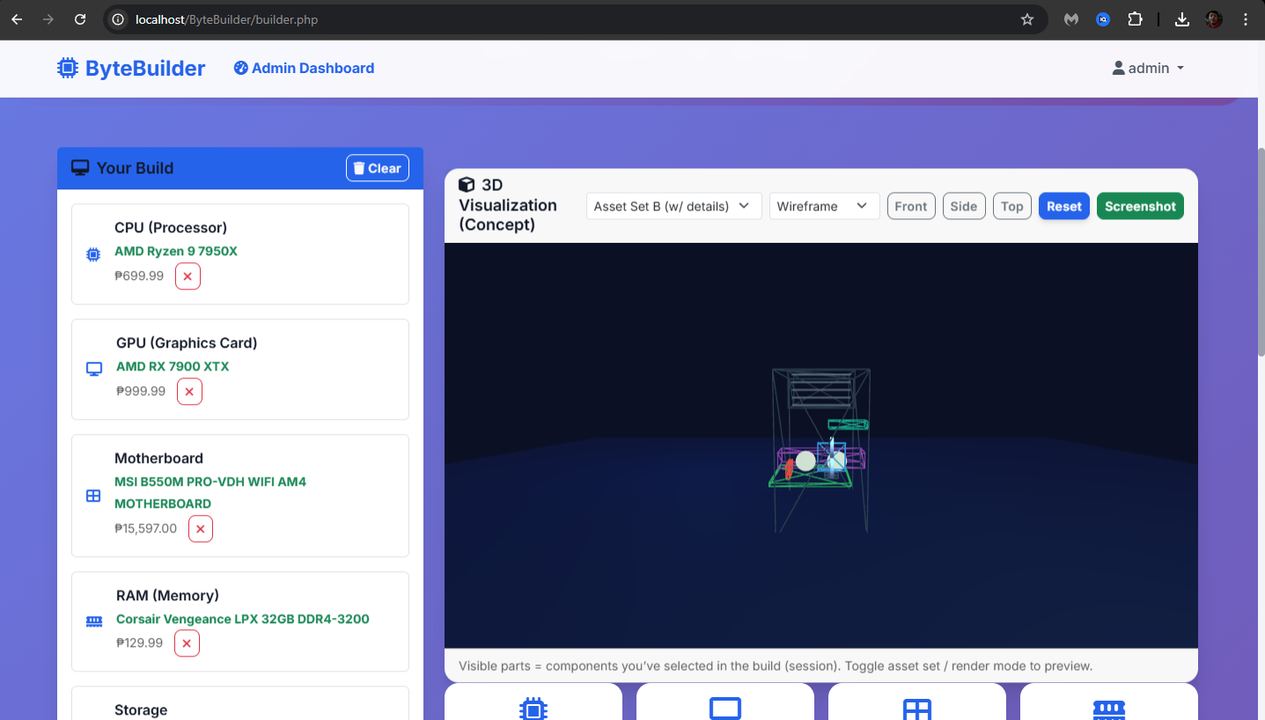Click the GPU monitor icon in build list
The image size is (1265, 720).
click(x=94, y=369)
